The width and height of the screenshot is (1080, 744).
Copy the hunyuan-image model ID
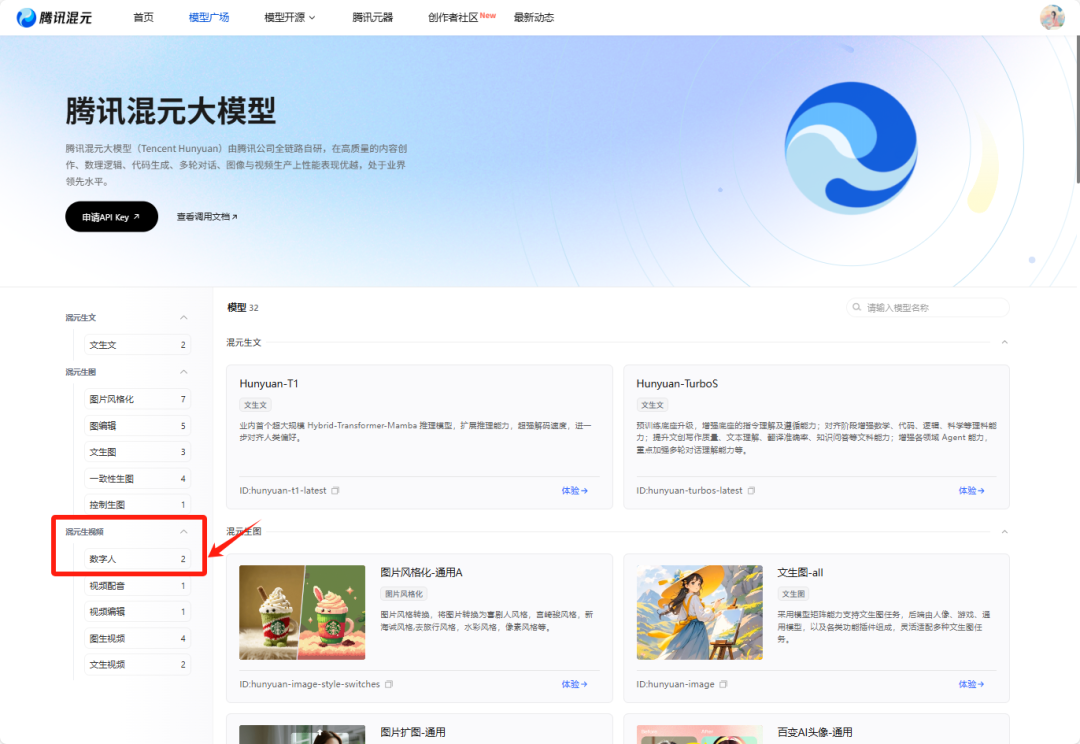coord(723,683)
